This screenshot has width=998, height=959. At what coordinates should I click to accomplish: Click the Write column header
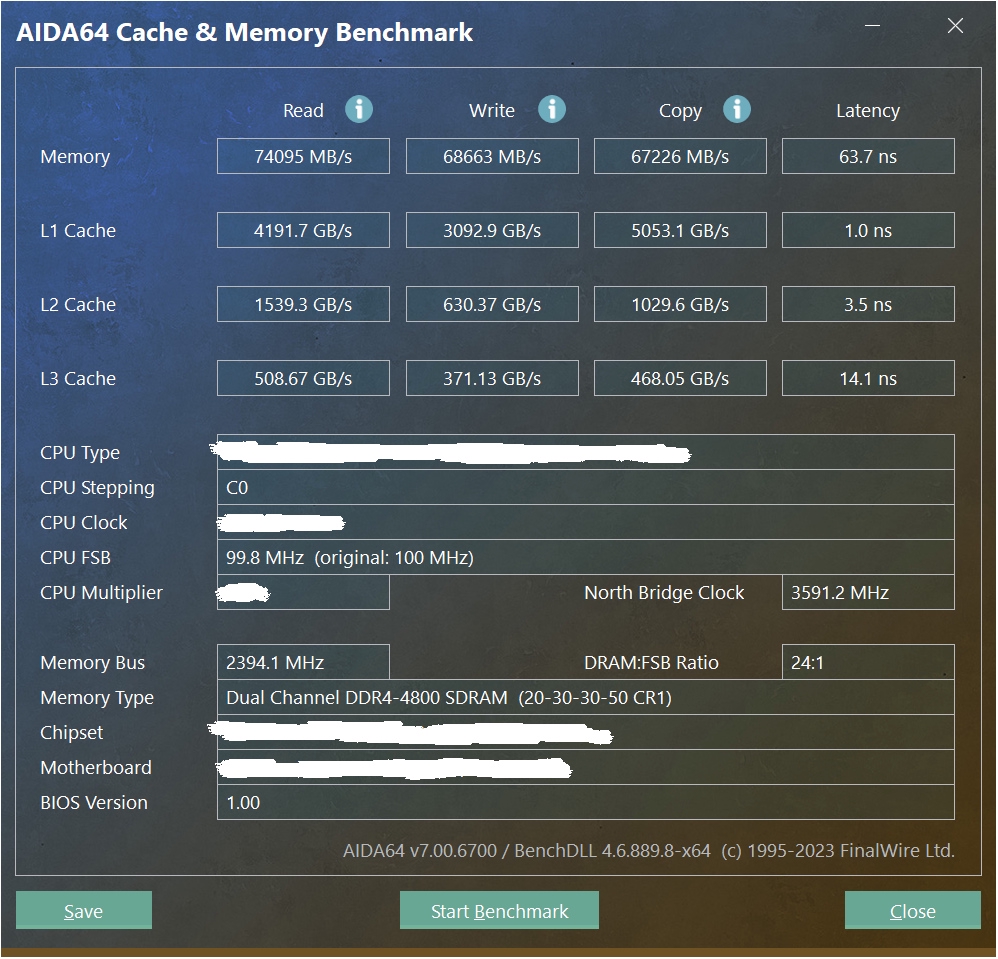[492, 110]
